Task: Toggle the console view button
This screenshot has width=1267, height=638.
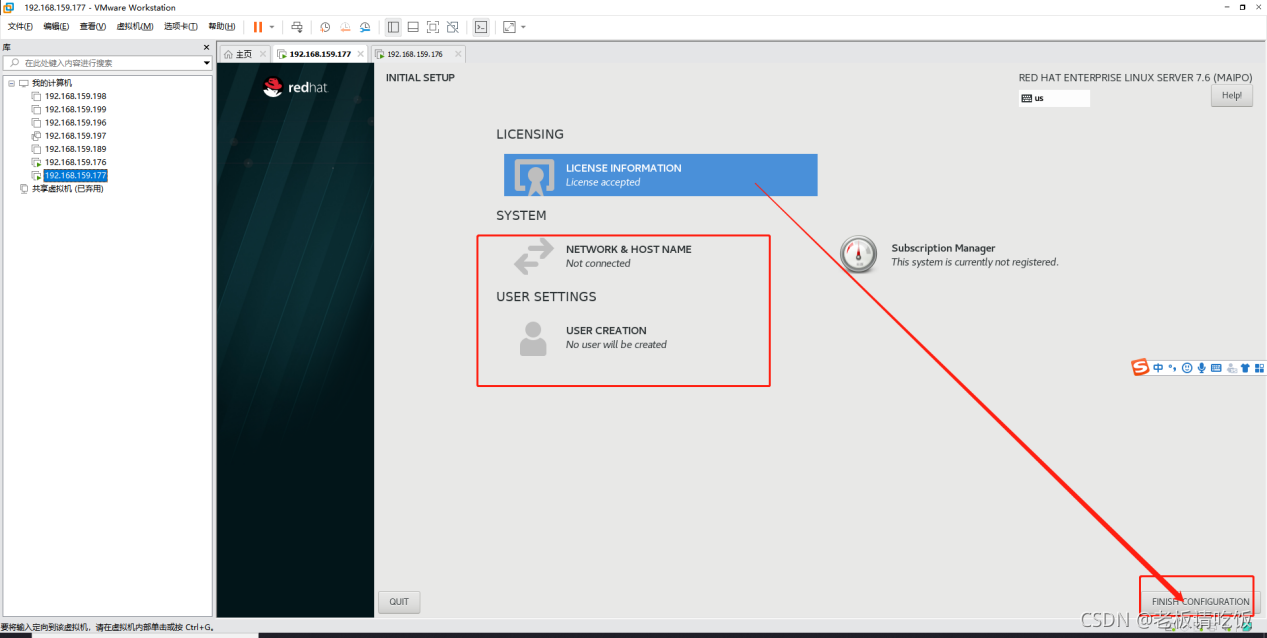Action: [x=481, y=27]
